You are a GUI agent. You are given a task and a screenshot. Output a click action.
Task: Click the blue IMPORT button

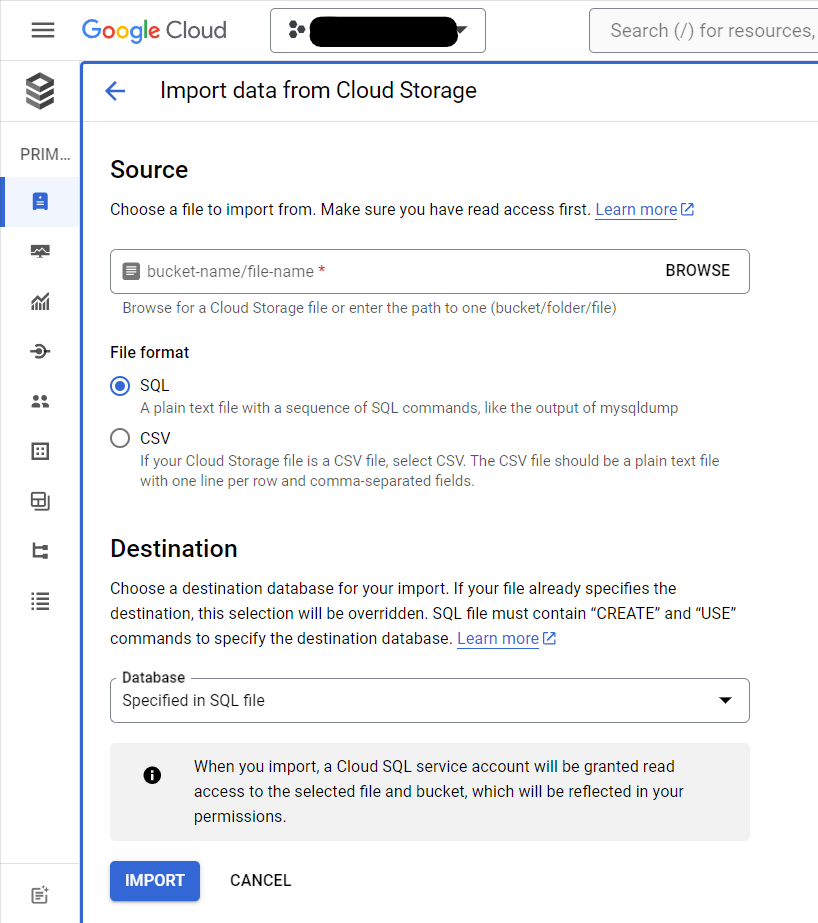coord(154,881)
